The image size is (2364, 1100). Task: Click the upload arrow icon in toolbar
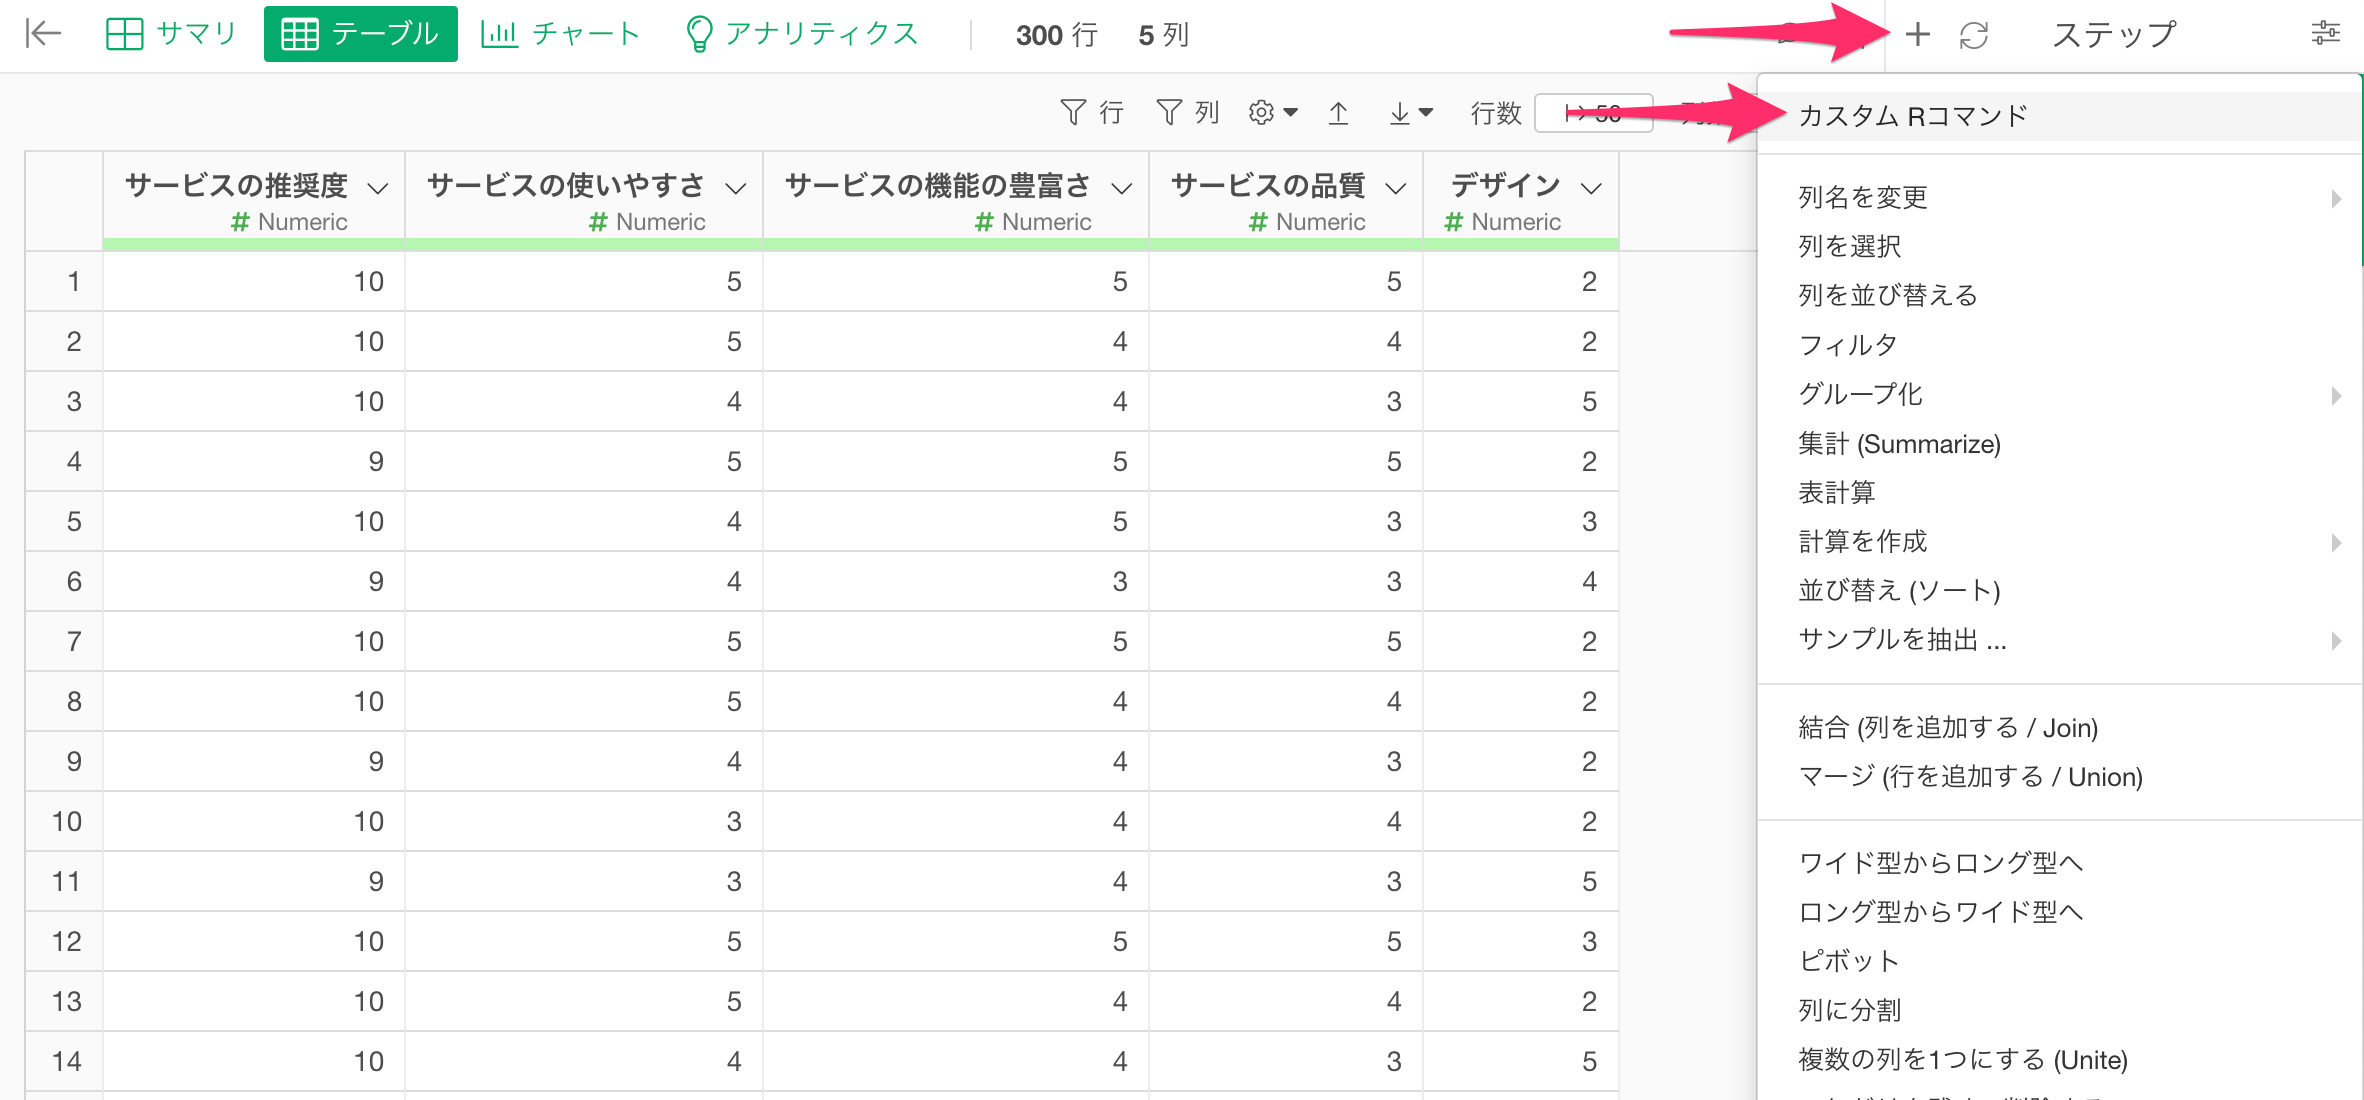tap(1338, 113)
